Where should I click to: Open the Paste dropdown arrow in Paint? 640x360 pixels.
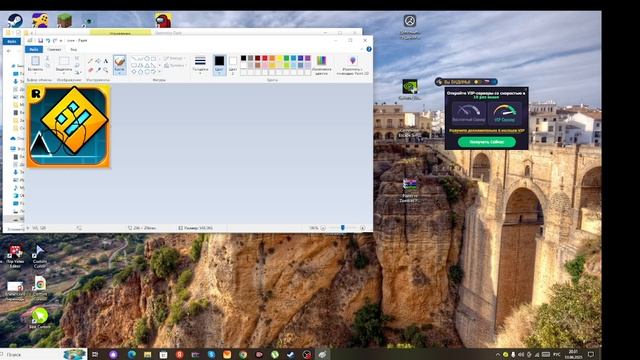(35, 72)
